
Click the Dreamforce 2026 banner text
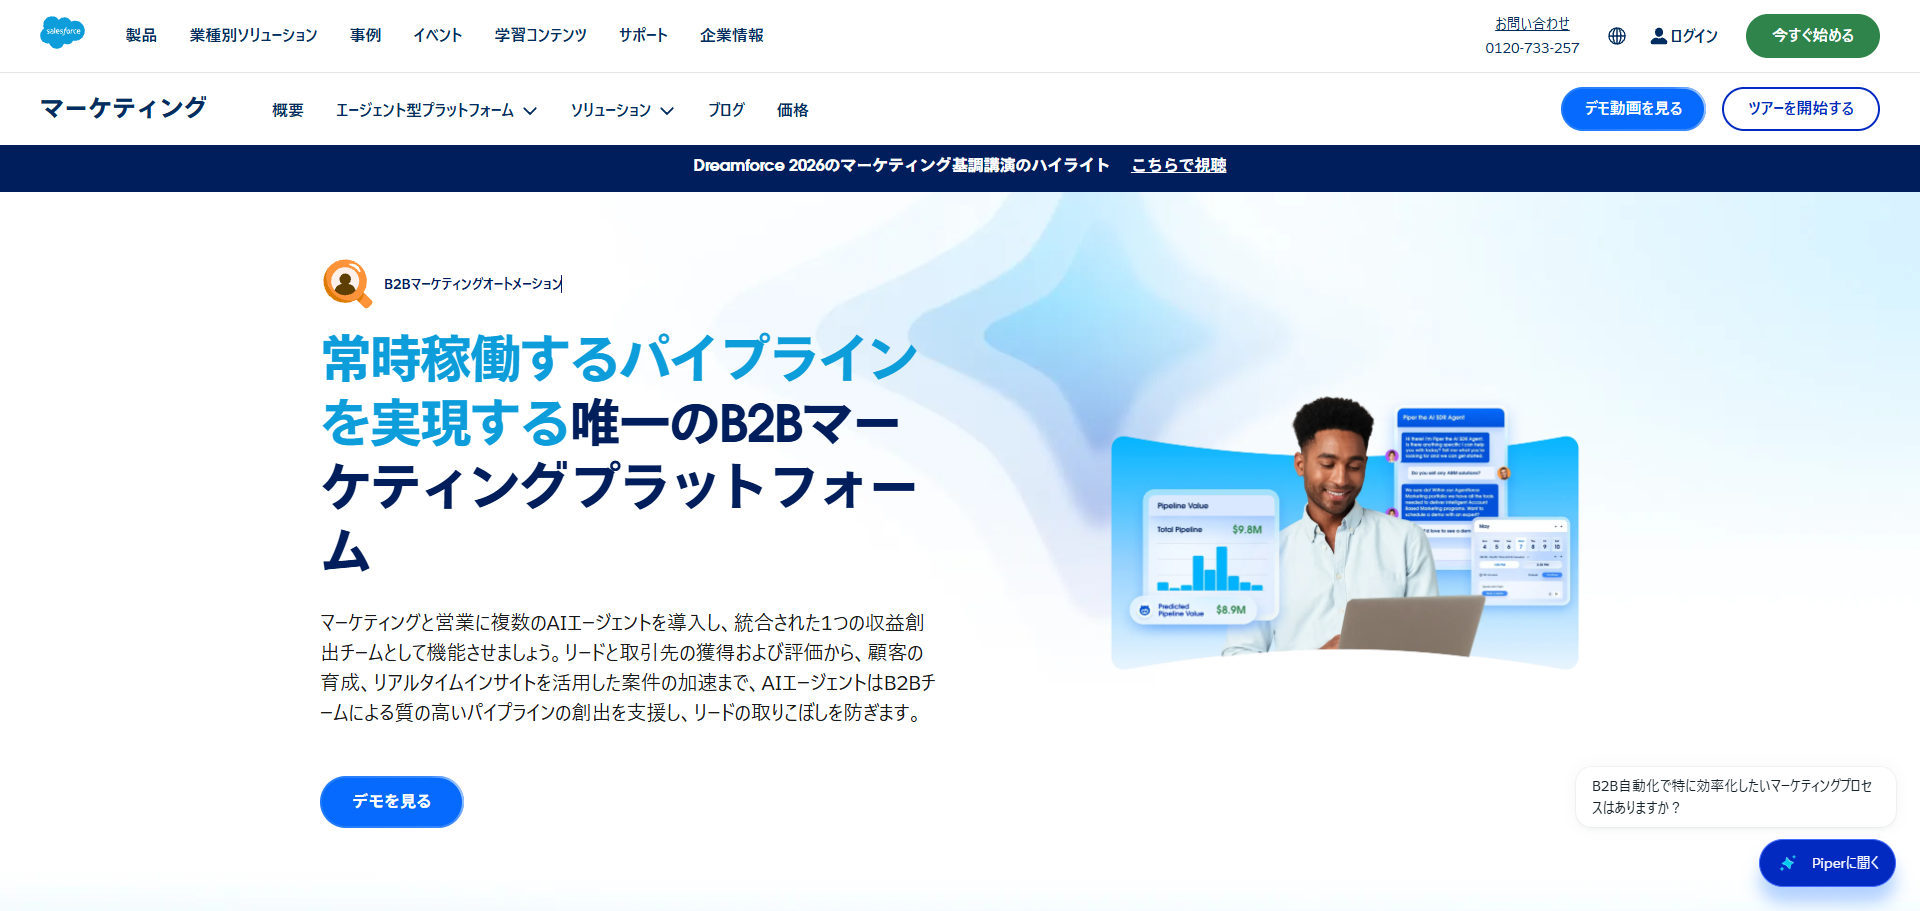click(901, 165)
